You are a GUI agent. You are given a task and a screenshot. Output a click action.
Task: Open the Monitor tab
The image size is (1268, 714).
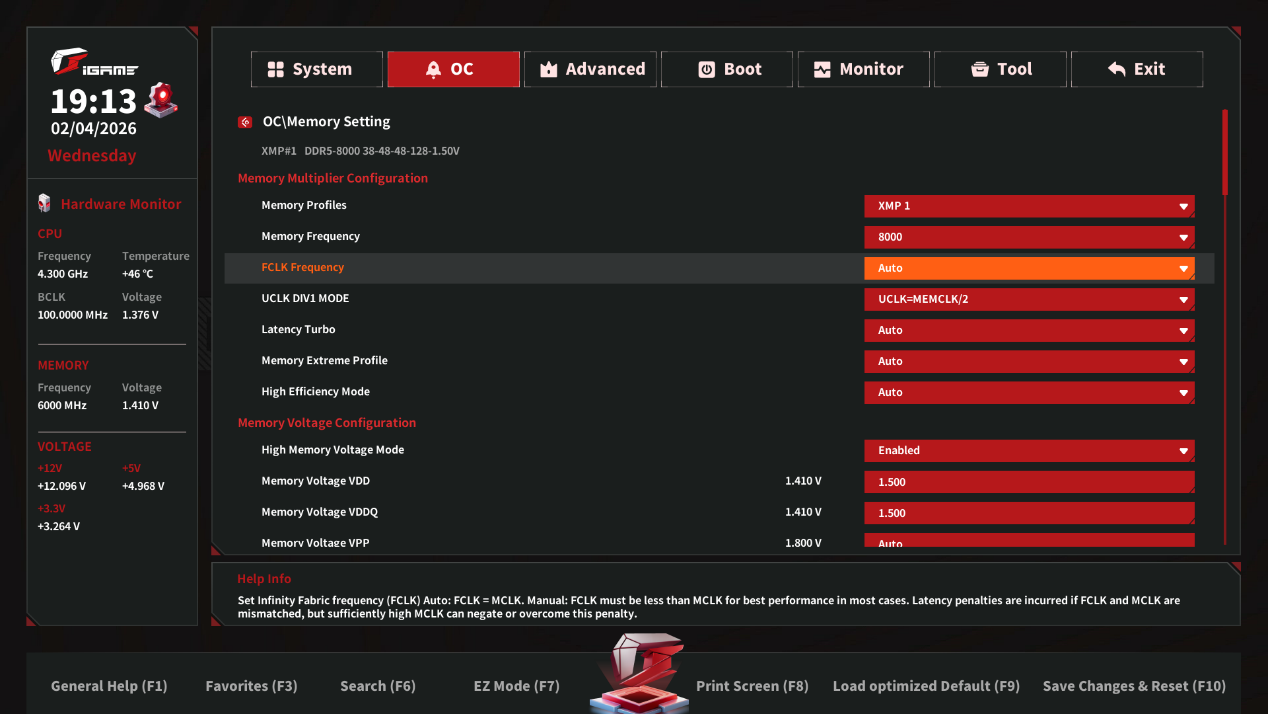click(x=864, y=69)
